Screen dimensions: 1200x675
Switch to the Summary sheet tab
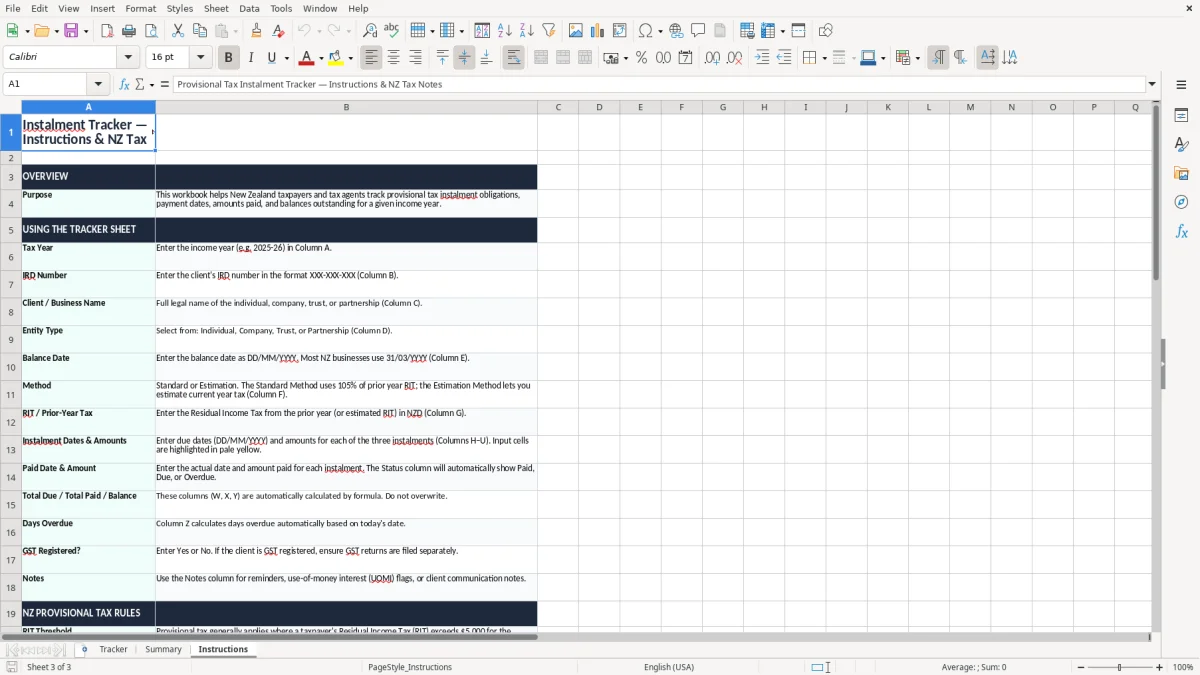[163, 649]
